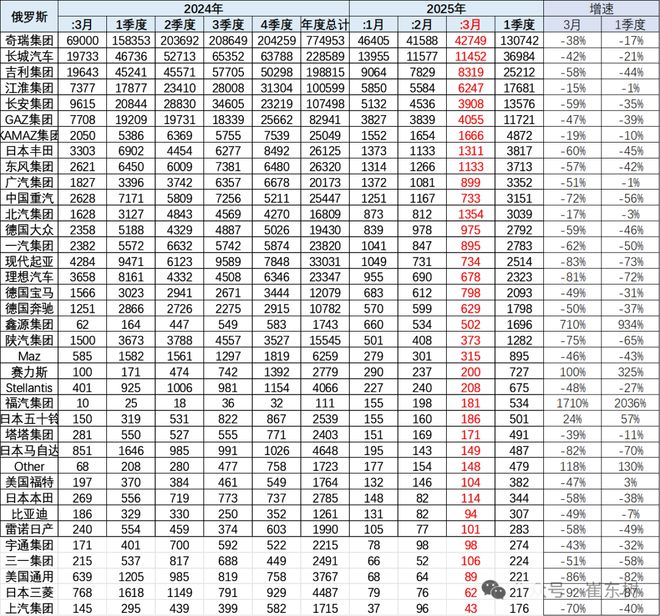Select the 日本三菱 row label
The height and width of the screenshot is (616, 660).
29,592
